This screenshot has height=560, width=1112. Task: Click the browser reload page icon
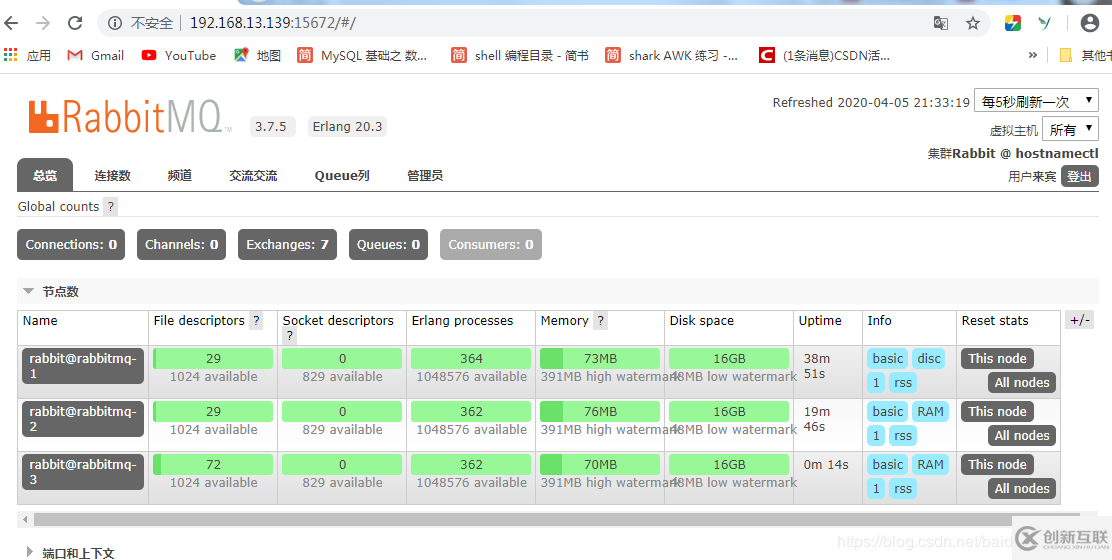point(75,23)
